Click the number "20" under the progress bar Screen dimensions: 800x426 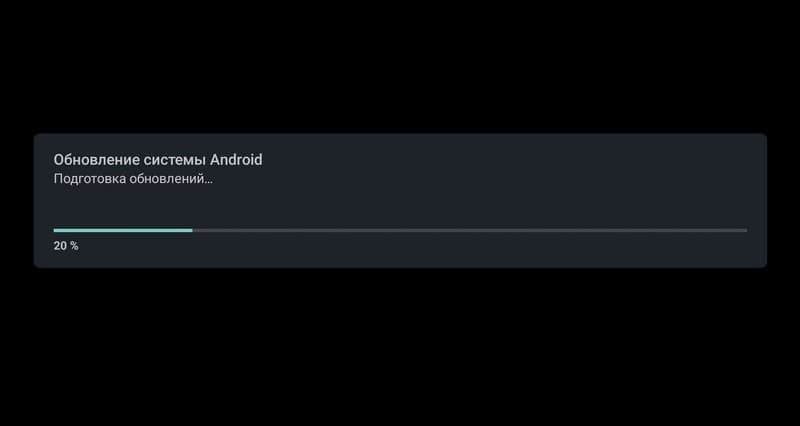60,246
